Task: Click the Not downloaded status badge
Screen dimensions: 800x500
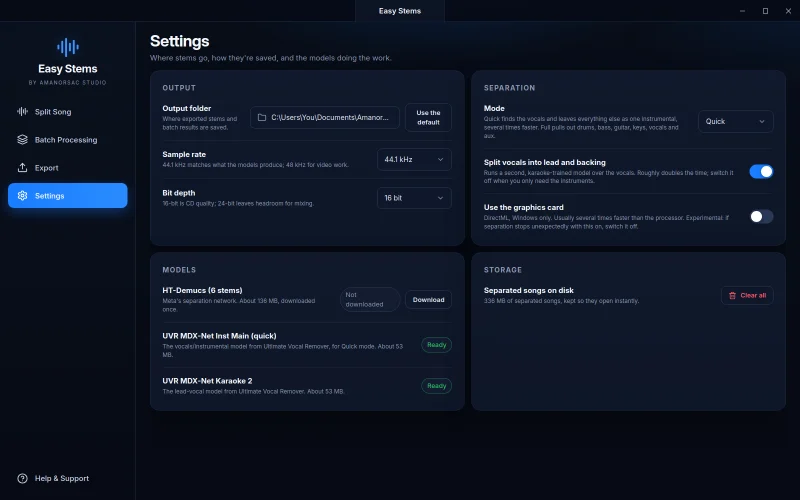Action: 370,299
